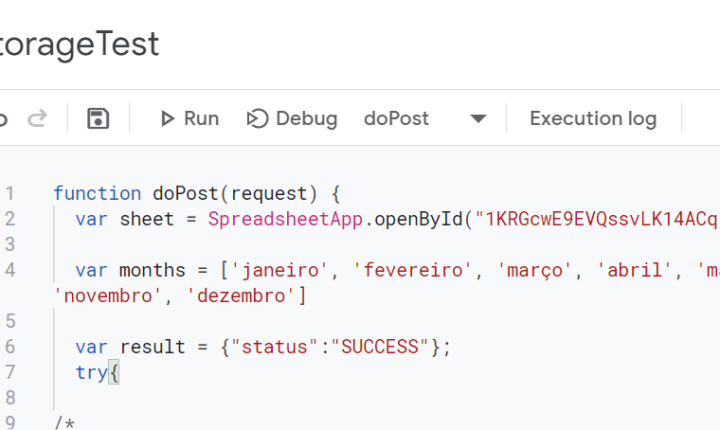Screen dimensions: 720x430
Task: Click line number 7 in the gutter
Action: coord(10,372)
